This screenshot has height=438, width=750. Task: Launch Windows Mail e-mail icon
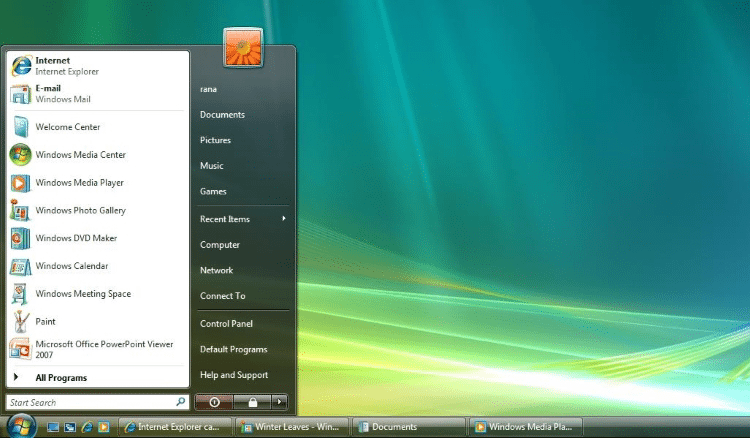(x=60, y=94)
